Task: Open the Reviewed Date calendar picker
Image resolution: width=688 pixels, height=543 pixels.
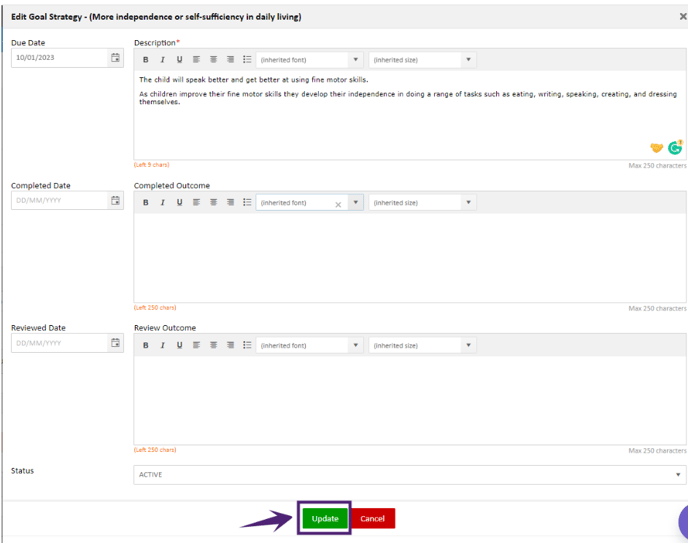Action: pyautogui.click(x=115, y=343)
